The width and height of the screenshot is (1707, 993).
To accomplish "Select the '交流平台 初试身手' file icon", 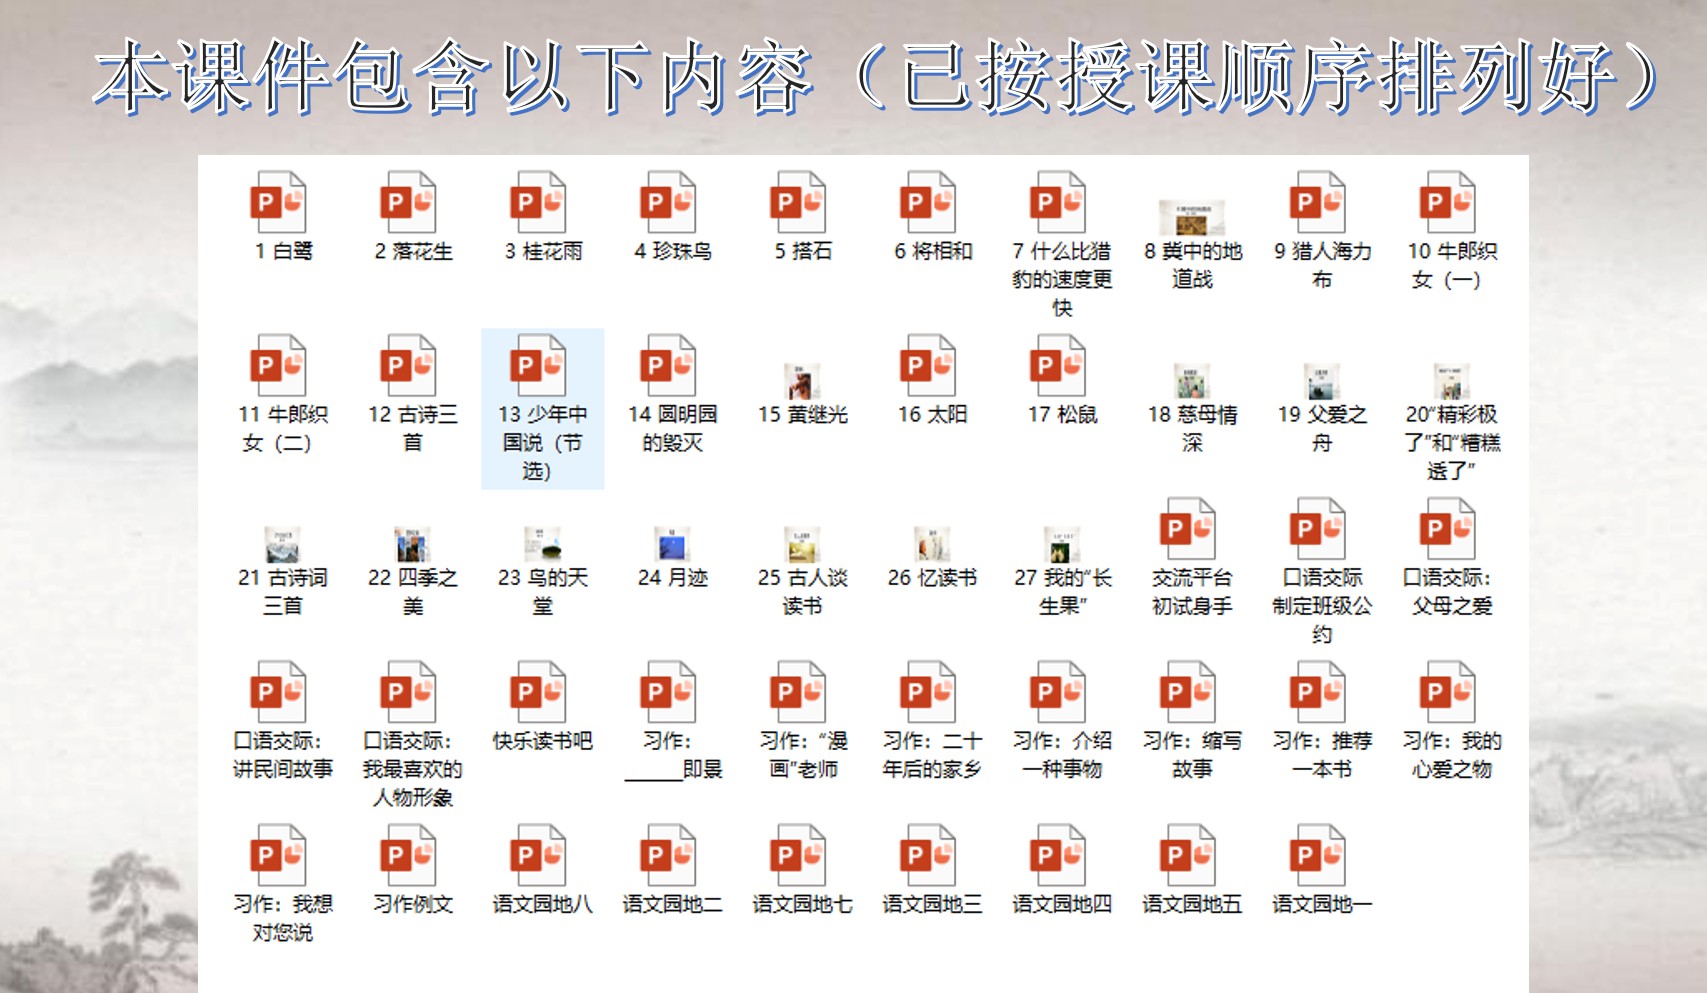I will point(1187,530).
